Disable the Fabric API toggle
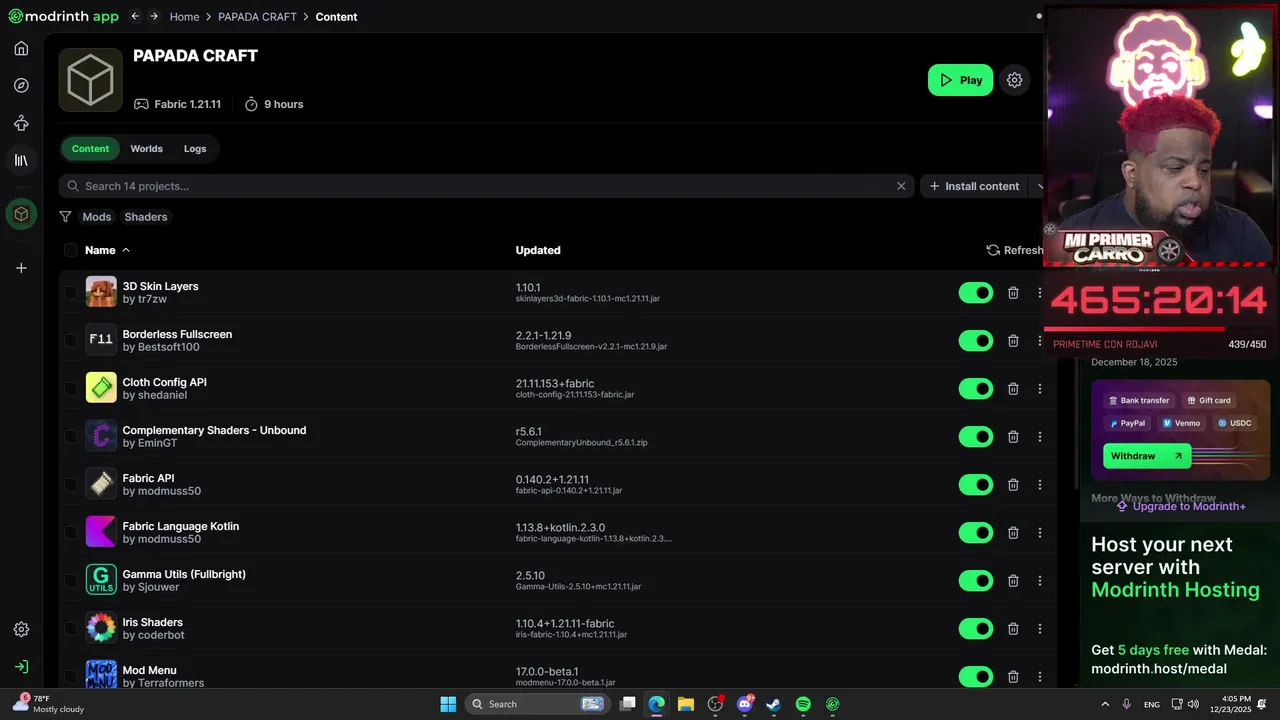The image size is (1280, 720). coord(976,485)
